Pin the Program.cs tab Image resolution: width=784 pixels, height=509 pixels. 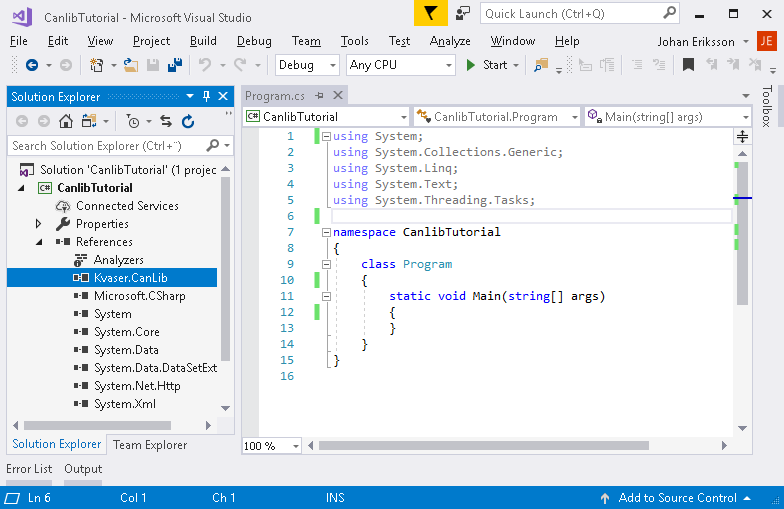click(320, 95)
